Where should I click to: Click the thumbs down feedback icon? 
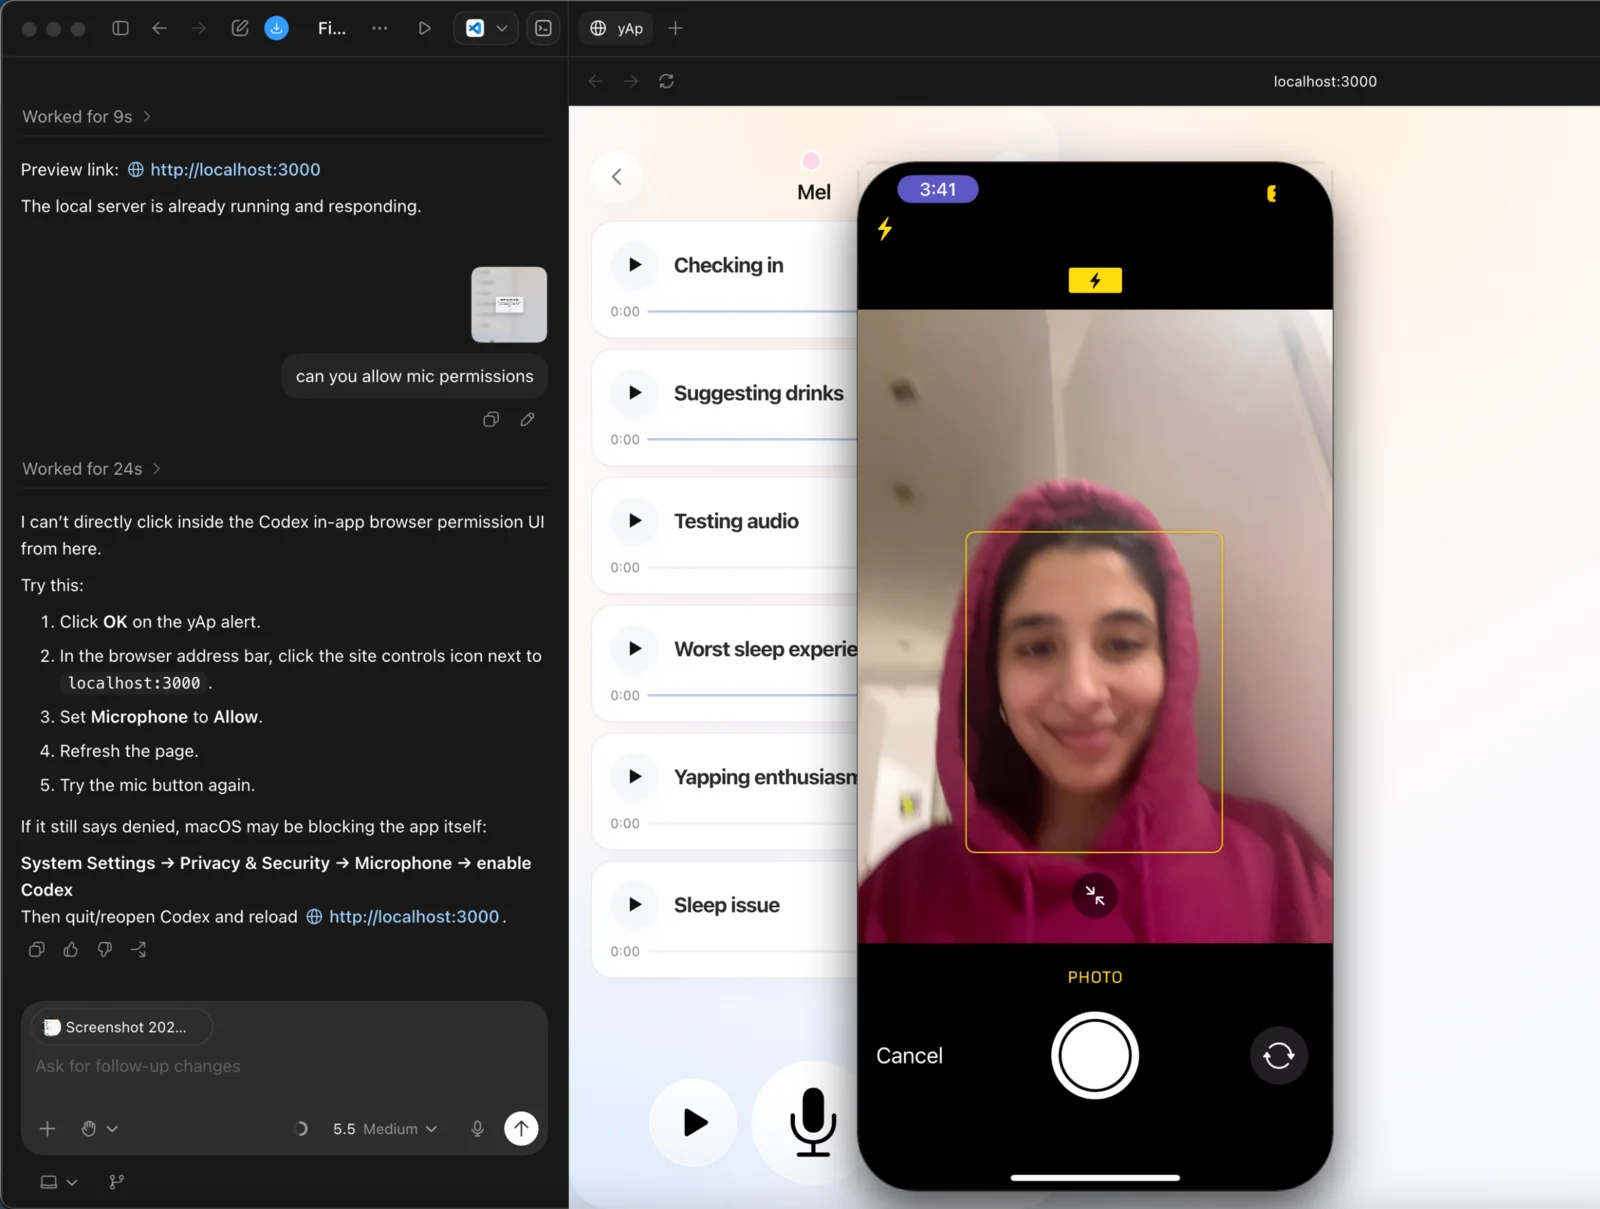tap(105, 949)
